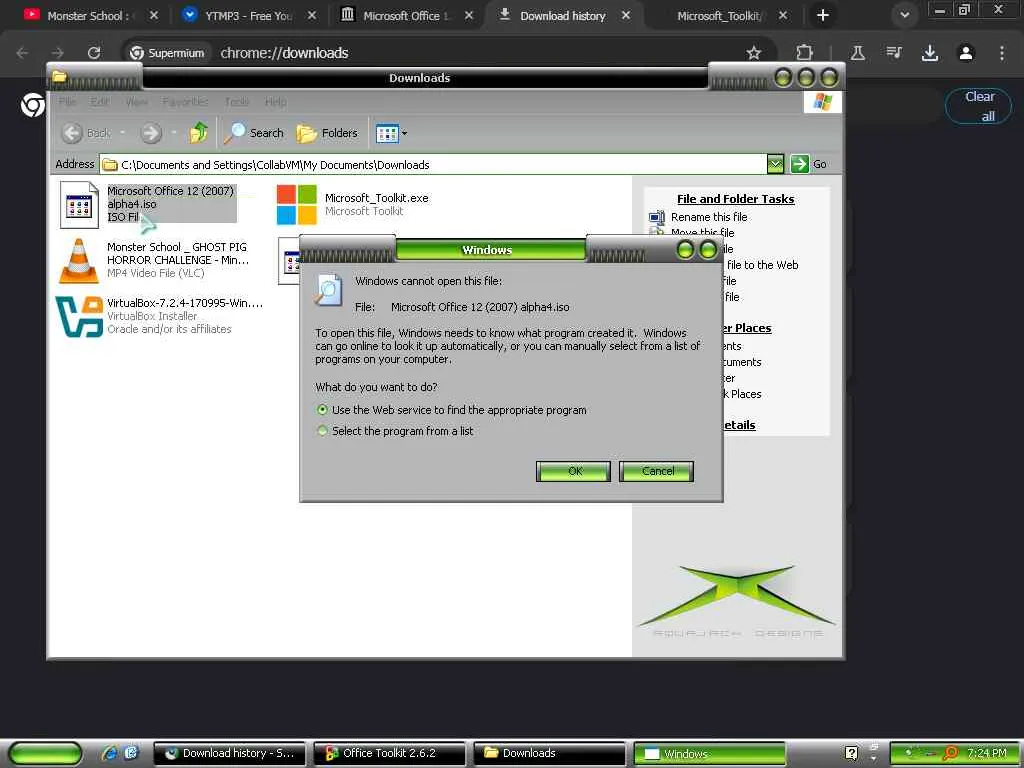Open a new browser tab
The height and width of the screenshot is (768, 1024).
[823, 15]
